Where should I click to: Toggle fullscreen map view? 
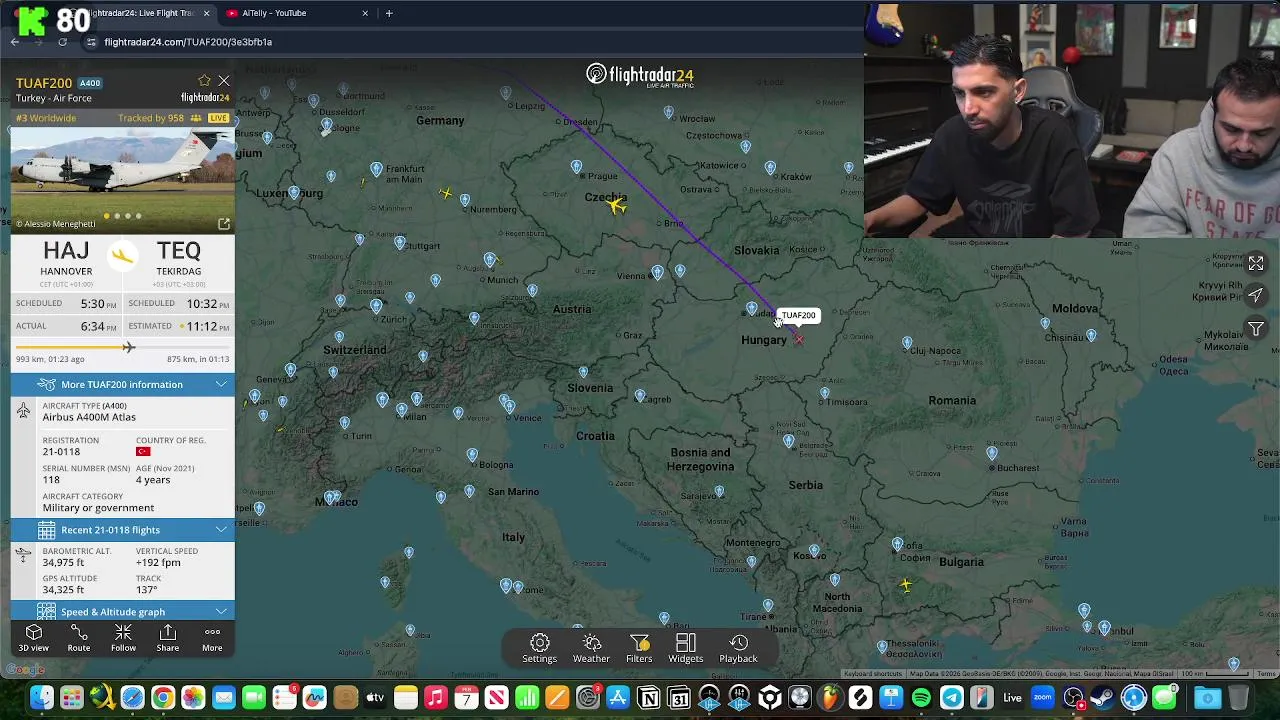(x=1256, y=263)
